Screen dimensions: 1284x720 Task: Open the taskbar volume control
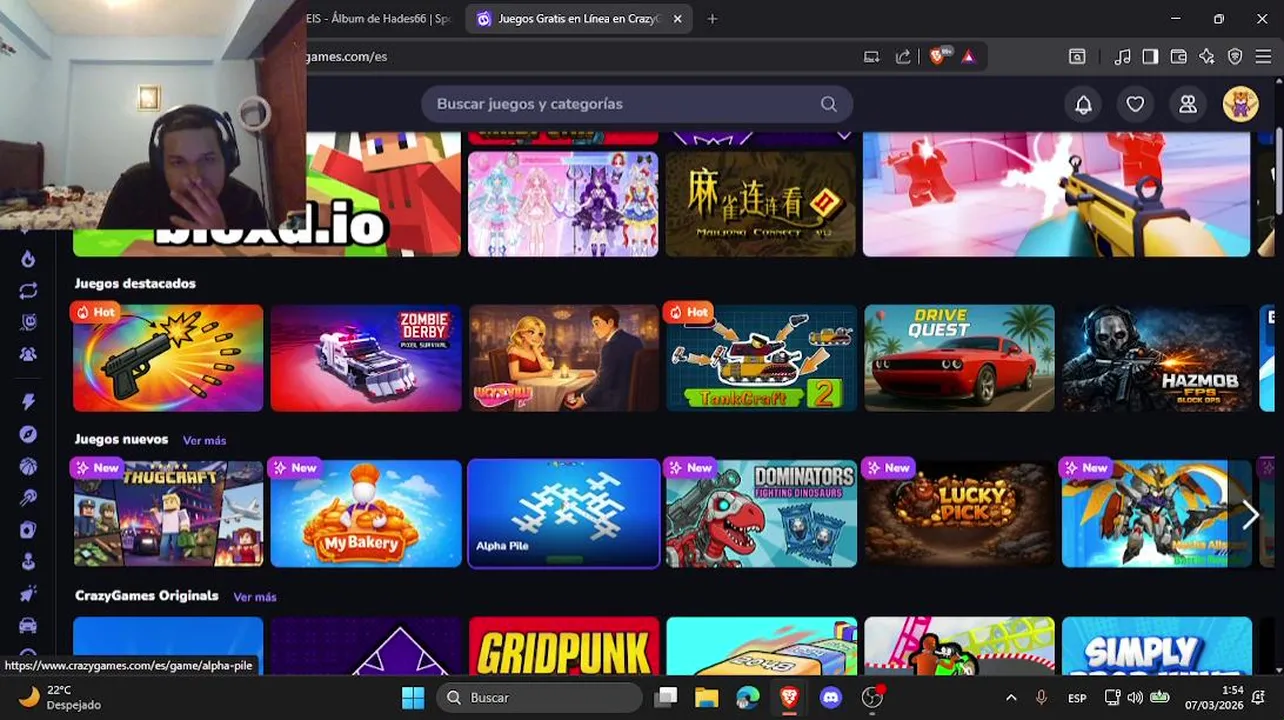(1135, 698)
